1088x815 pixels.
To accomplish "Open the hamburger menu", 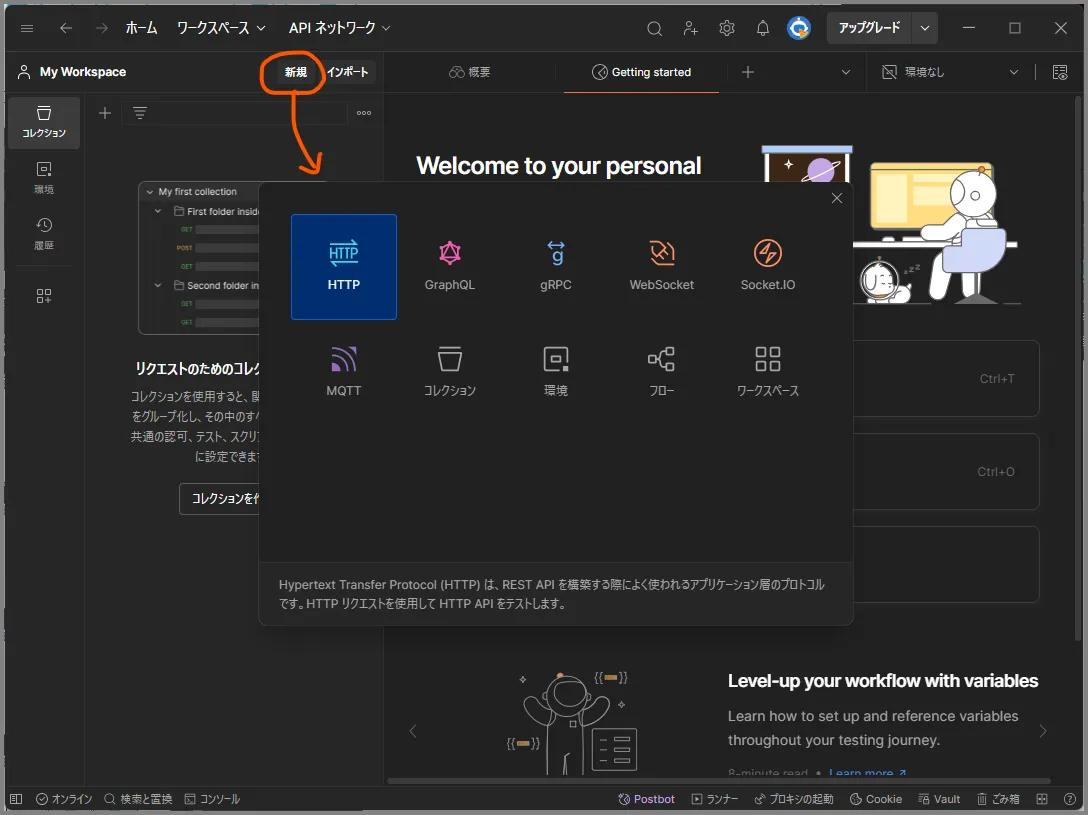I will [27, 28].
